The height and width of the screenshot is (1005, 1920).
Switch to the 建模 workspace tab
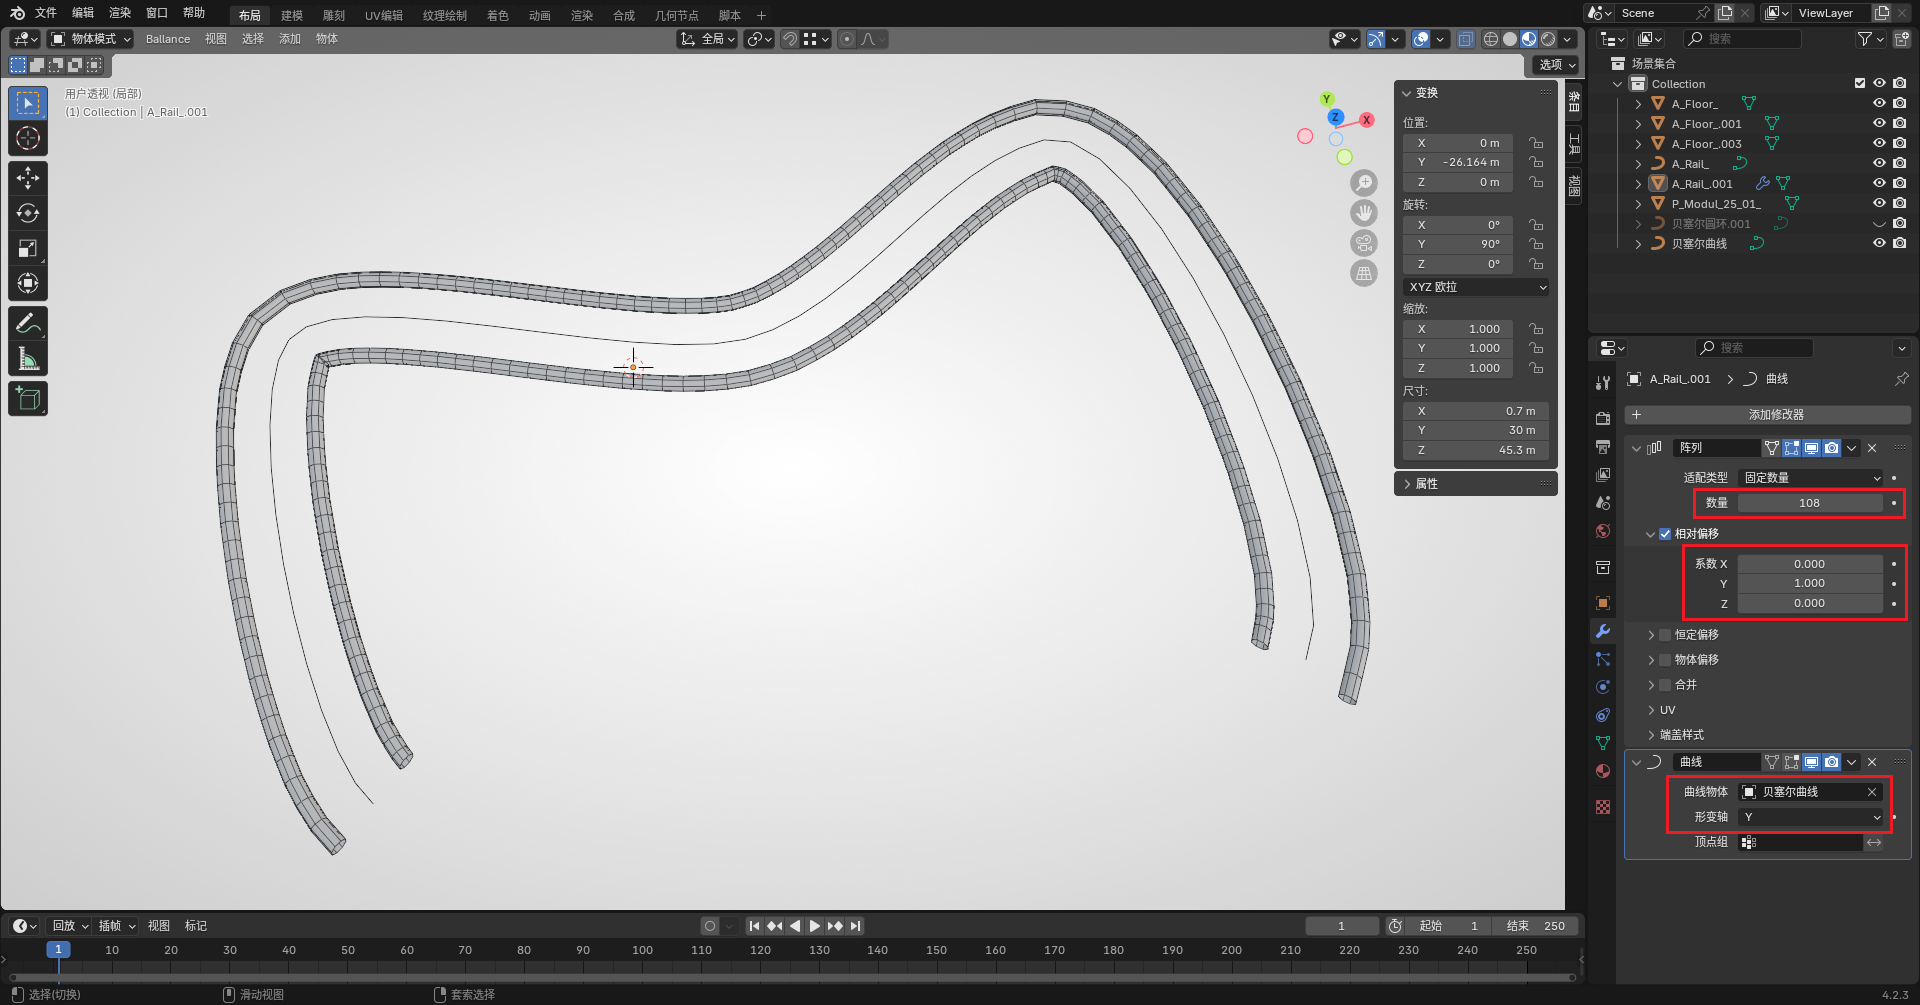click(292, 15)
